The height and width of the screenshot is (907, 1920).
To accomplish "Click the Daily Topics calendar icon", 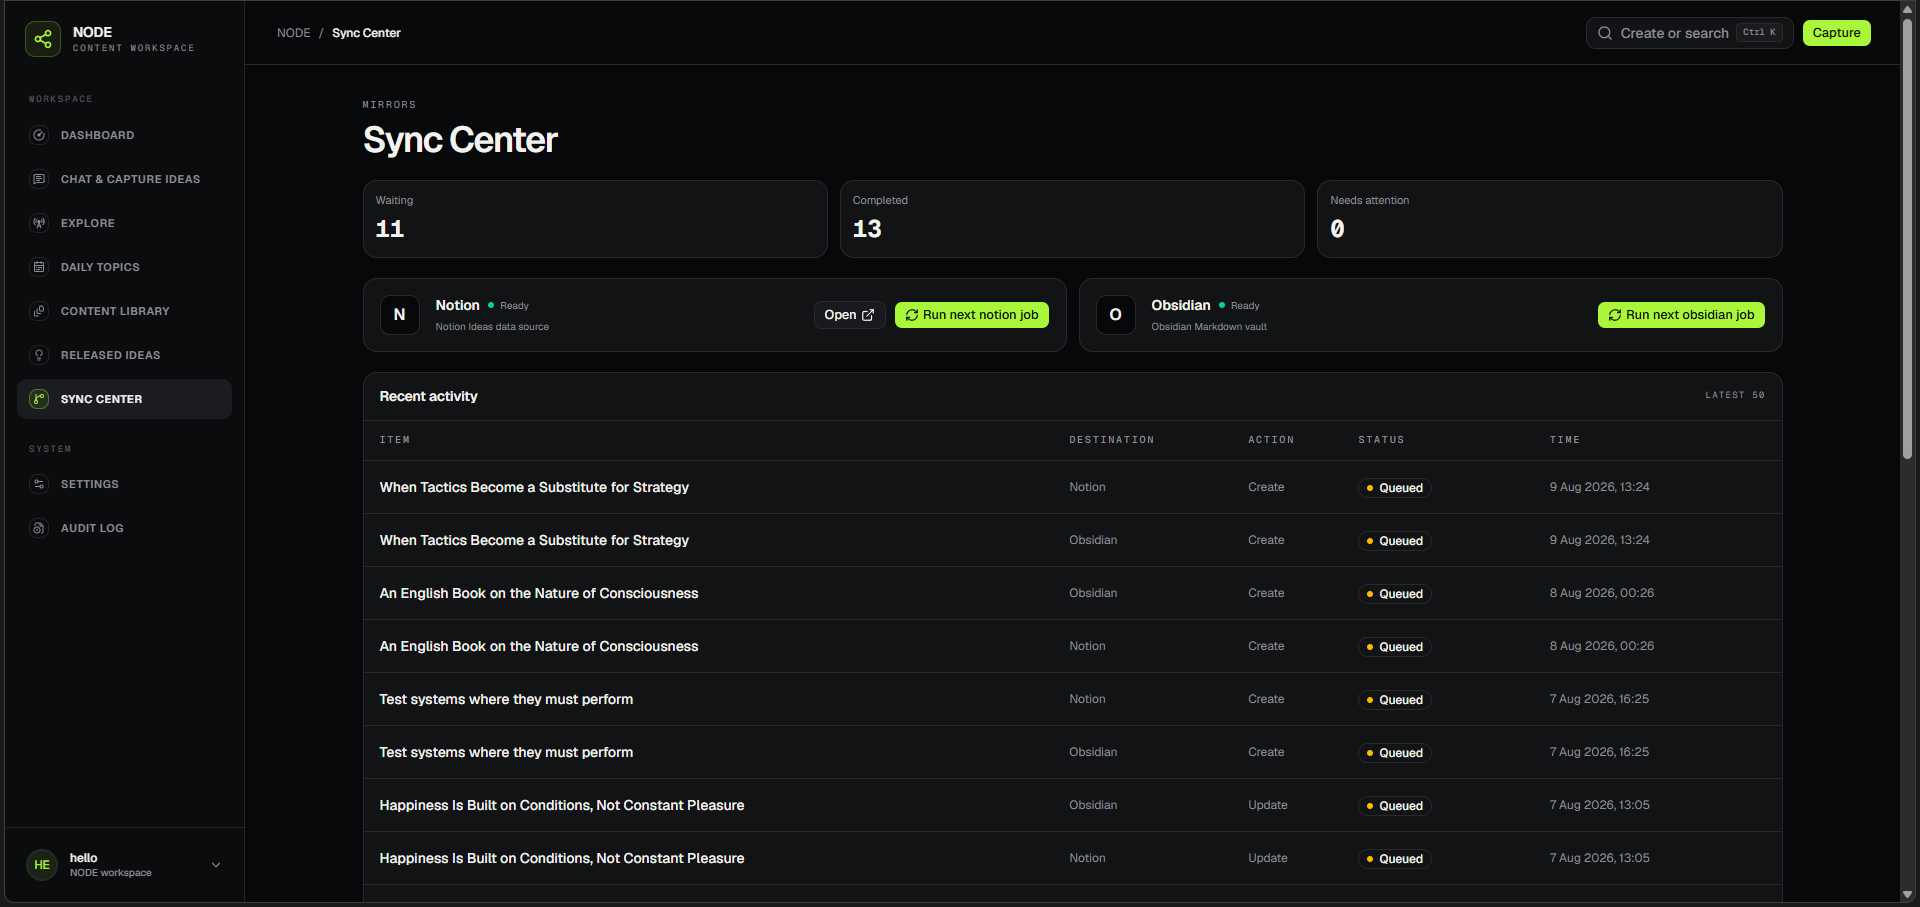I will coord(39,267).
